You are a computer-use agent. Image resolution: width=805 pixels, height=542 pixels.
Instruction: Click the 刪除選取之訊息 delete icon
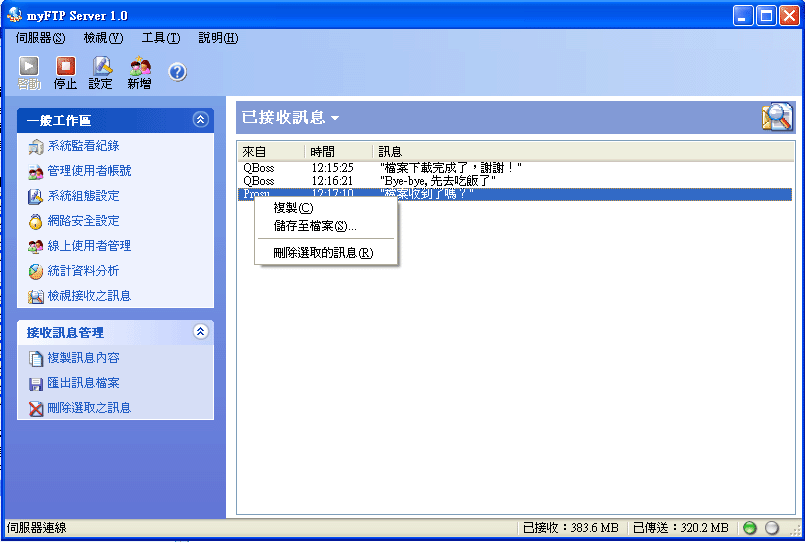click(35, 409)
